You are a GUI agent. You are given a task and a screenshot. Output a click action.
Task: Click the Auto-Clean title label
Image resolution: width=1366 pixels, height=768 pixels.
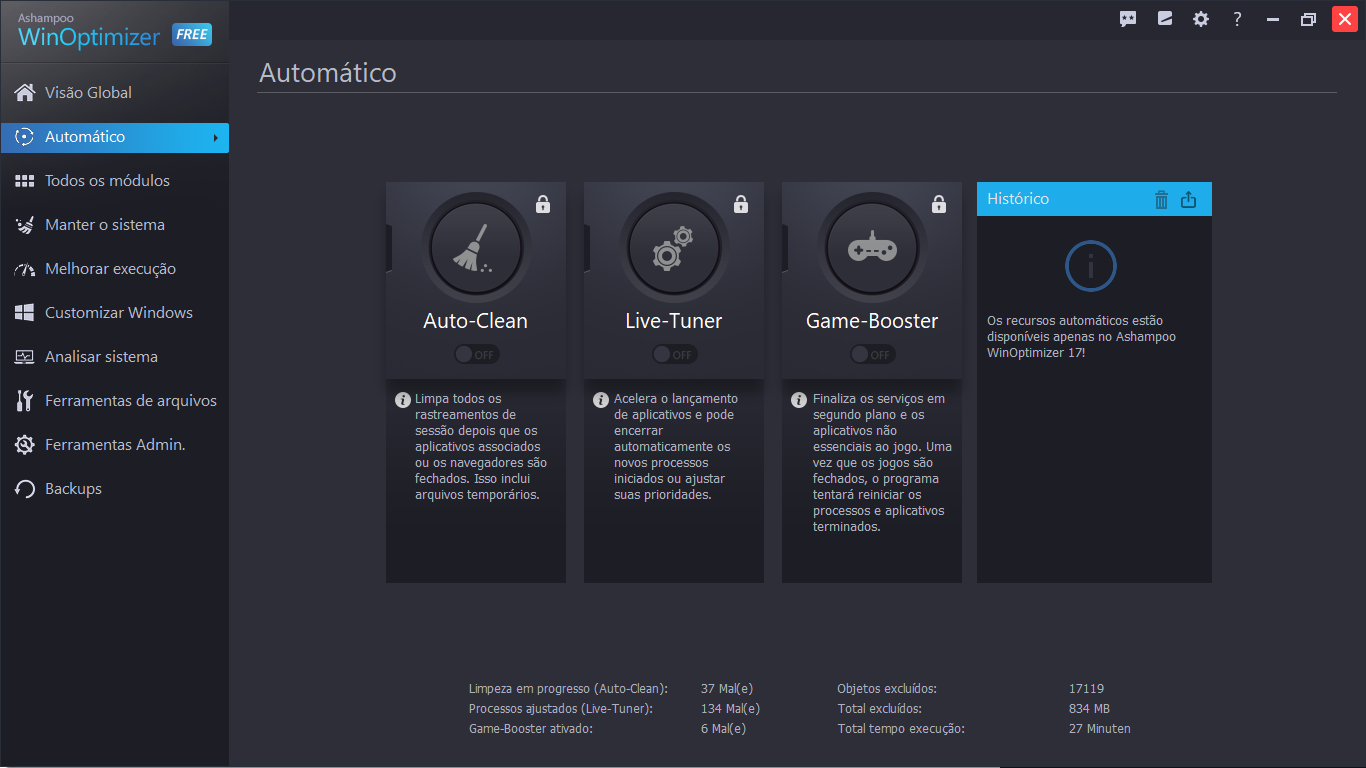coord(476,321)
